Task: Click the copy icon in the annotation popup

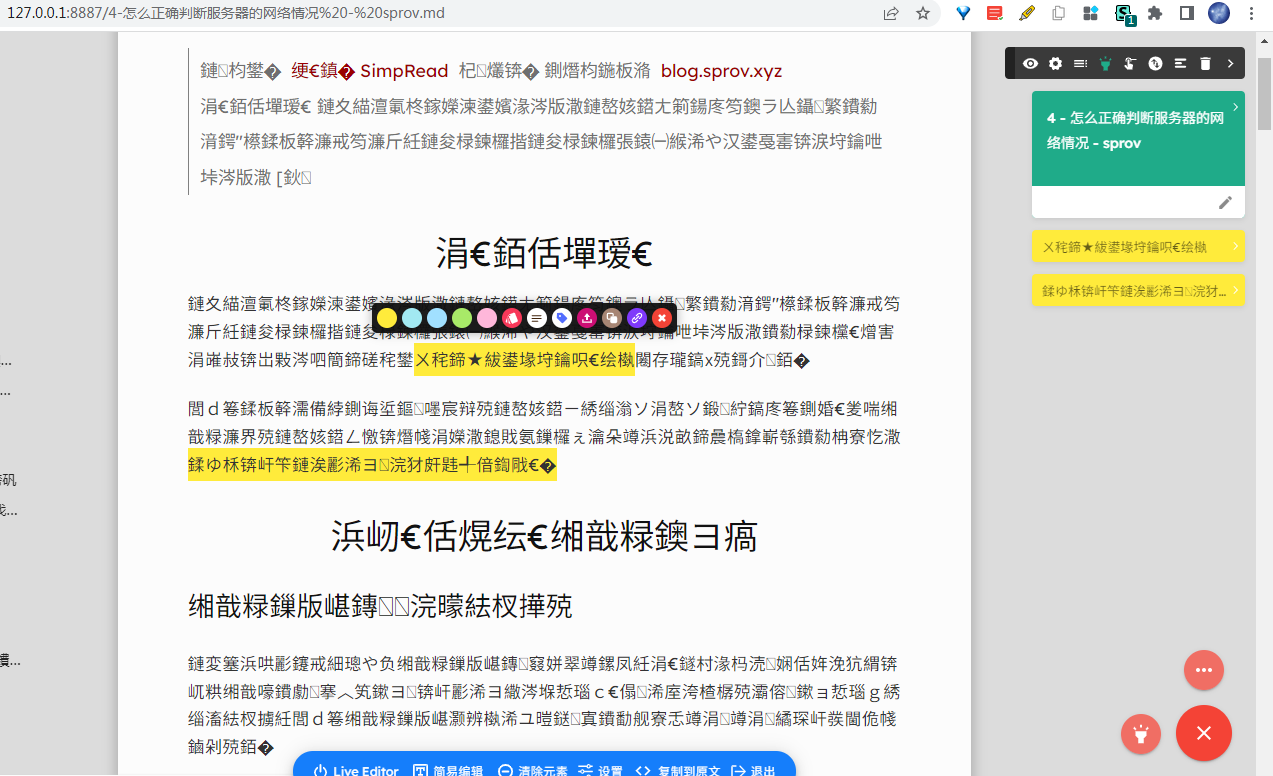Action: 611,317
